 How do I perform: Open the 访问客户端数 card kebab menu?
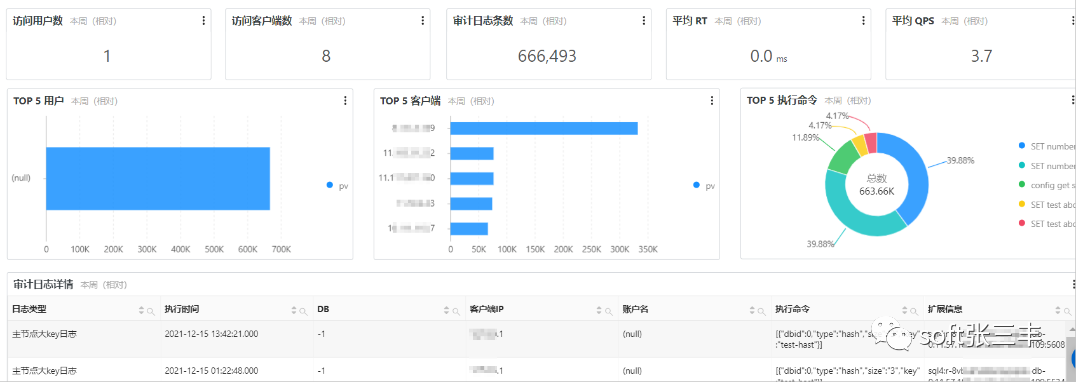tap(422, 21)
